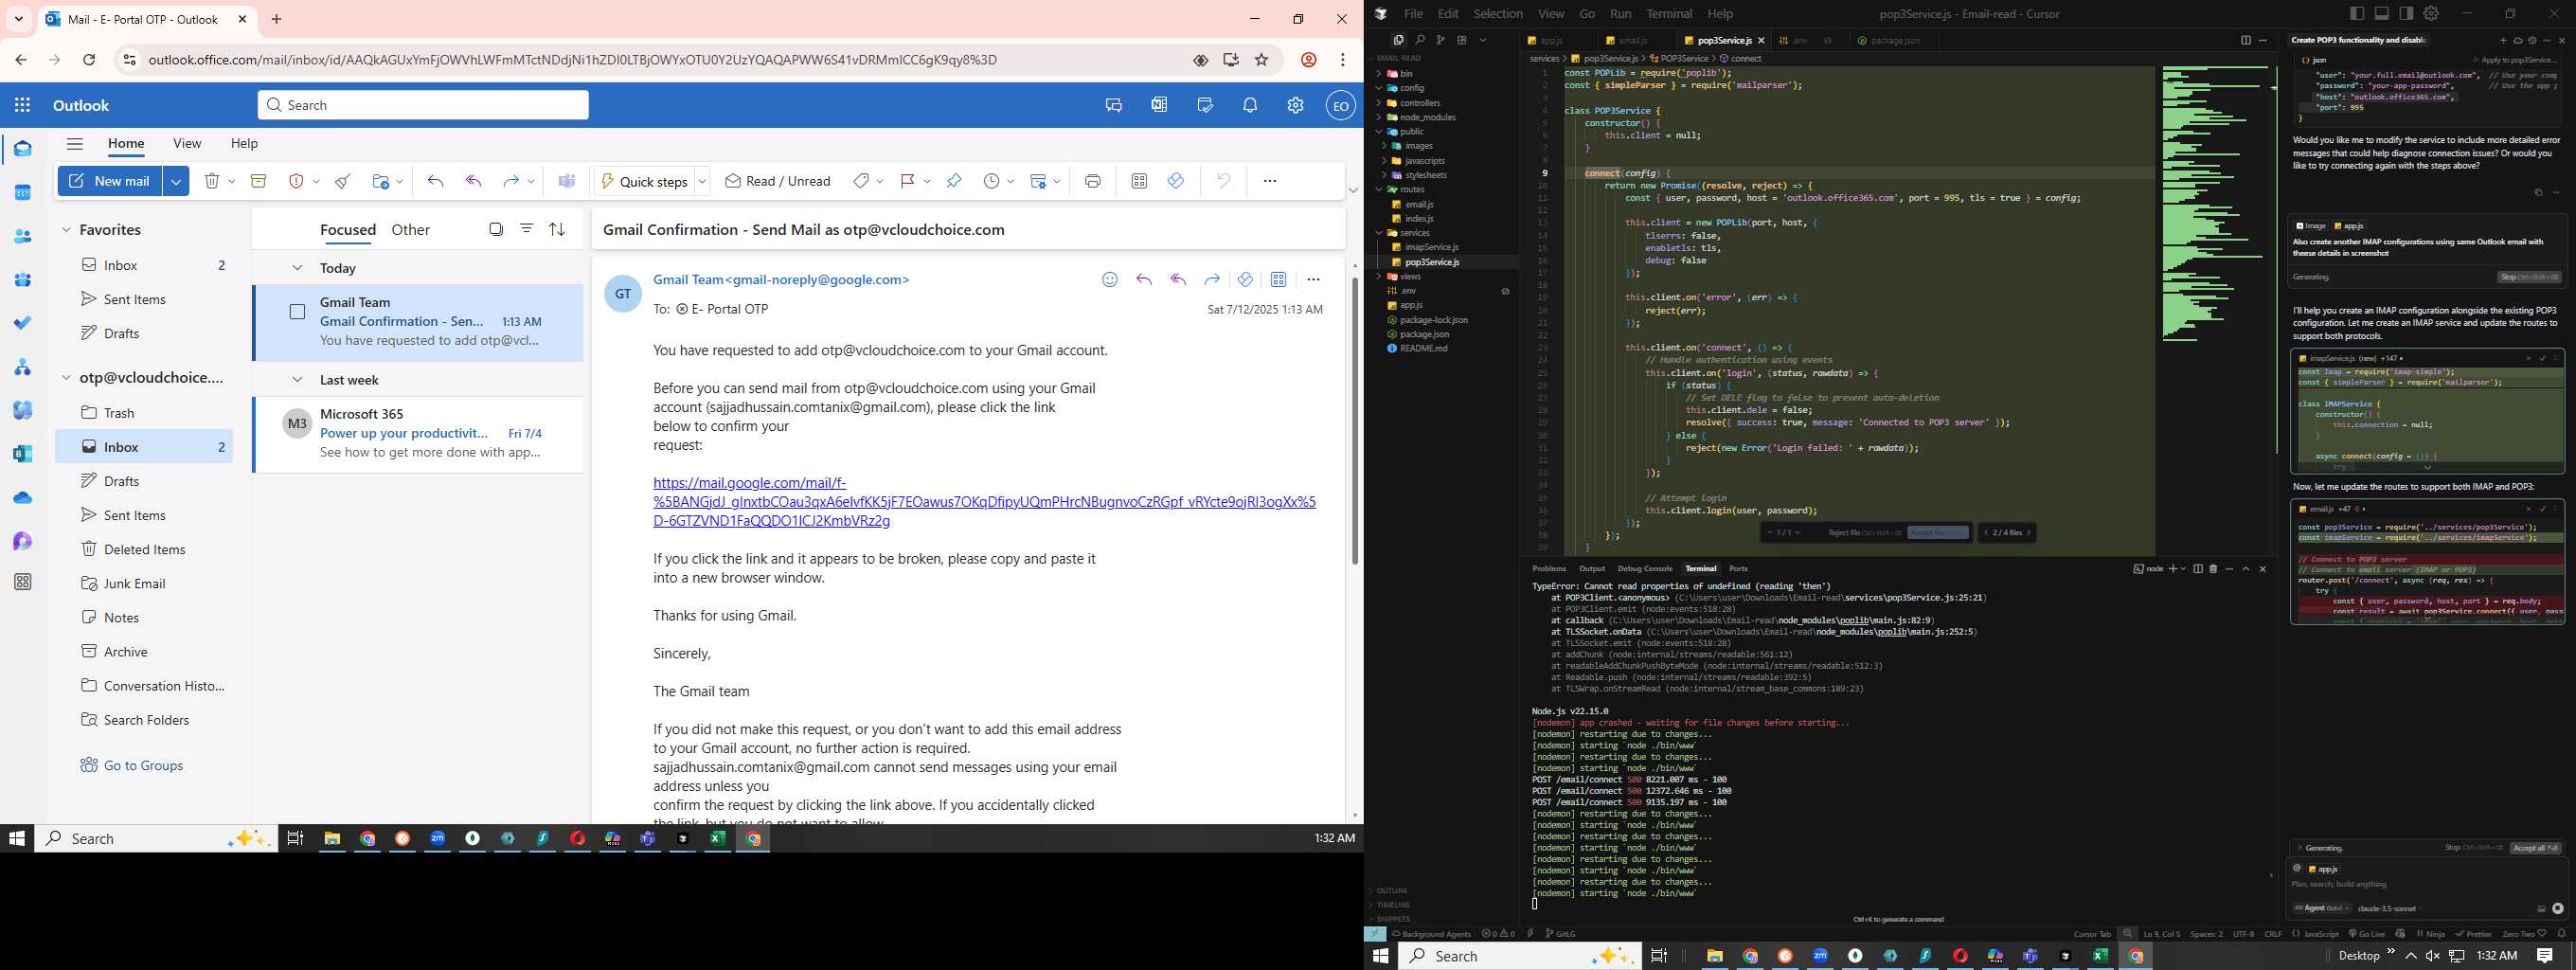Open Calendar in the Outlook left rail
The height and width of the screenshot is (970, 2576).
[22, 193]
